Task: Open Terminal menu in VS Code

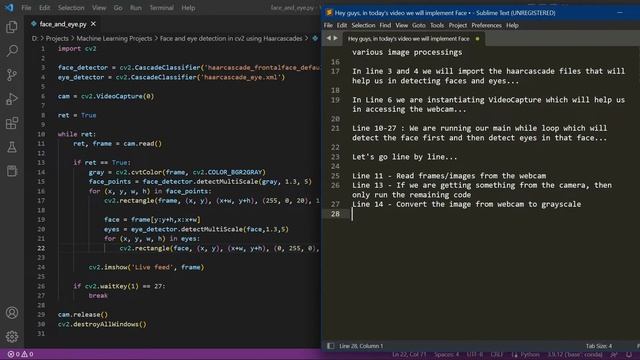Action: point(161,8)
